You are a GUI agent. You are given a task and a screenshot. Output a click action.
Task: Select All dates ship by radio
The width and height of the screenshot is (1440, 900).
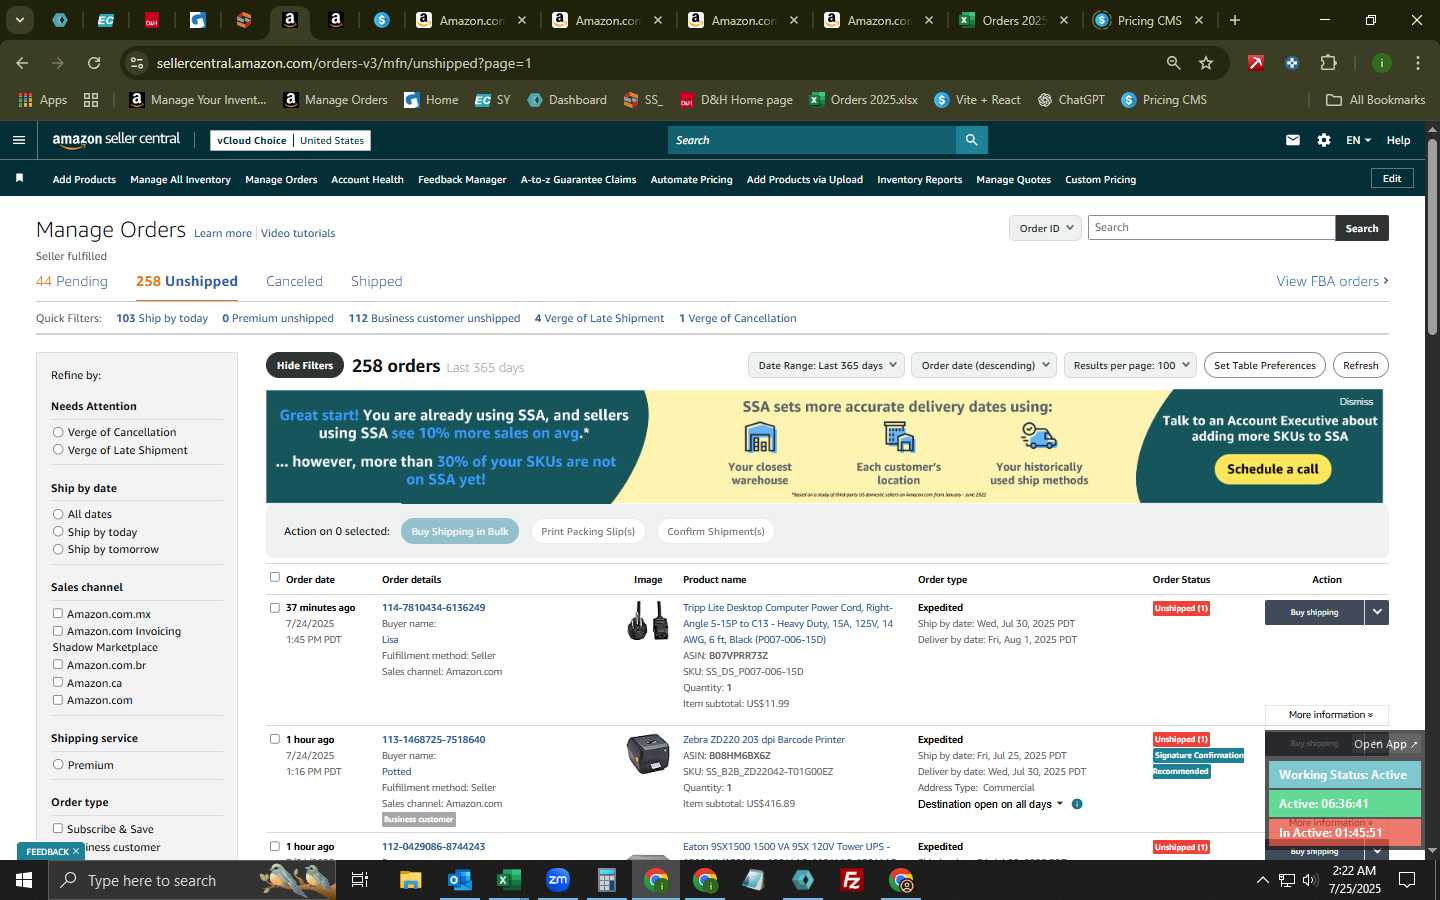(x=58, y=514)
